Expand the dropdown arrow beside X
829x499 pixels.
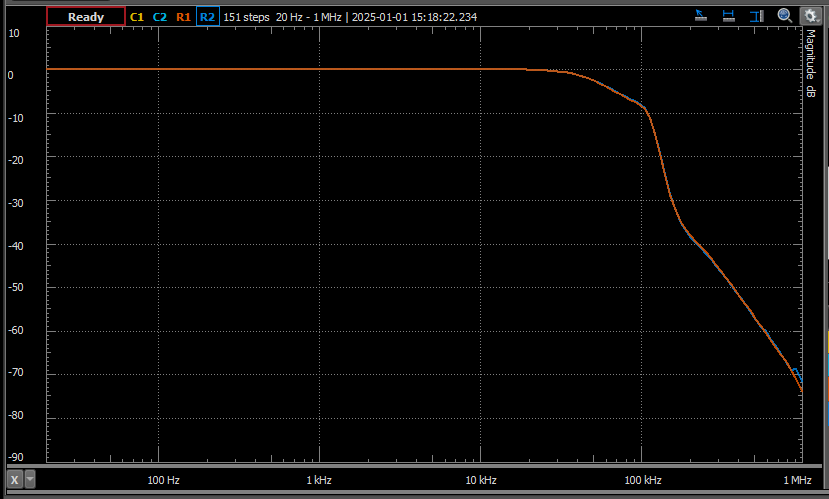pyautogui.click(x=30, y=479)
